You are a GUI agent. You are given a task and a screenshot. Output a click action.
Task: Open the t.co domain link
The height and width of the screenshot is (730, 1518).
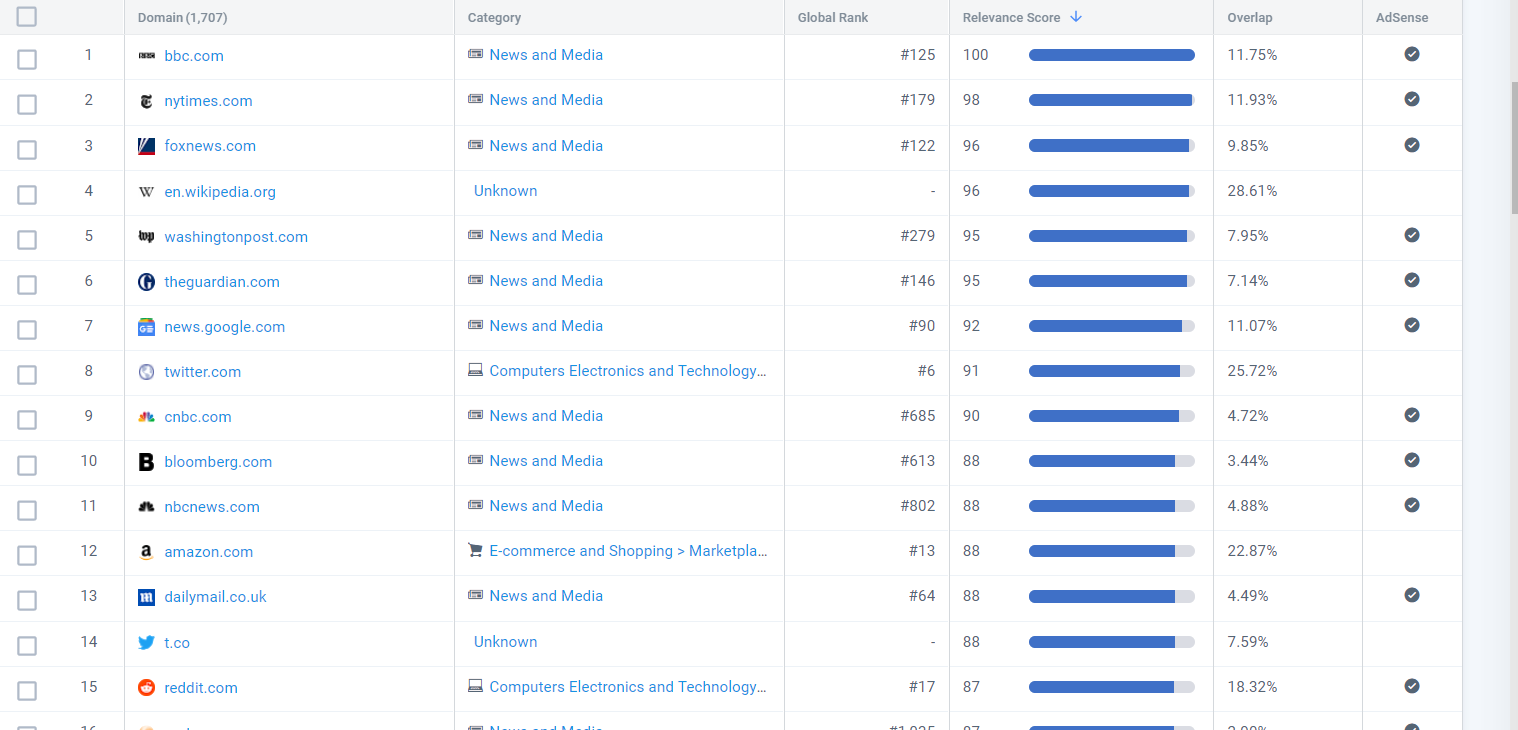pos(177,643)
